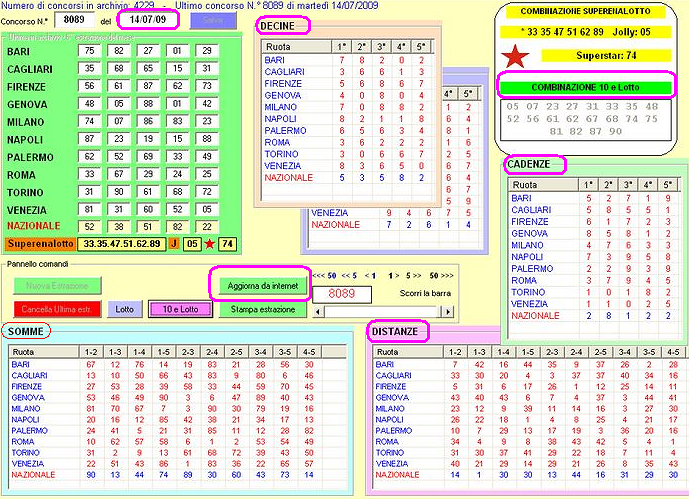
Task: Click CAGLIARI second number box 68
Action: (x=119, y=69)
